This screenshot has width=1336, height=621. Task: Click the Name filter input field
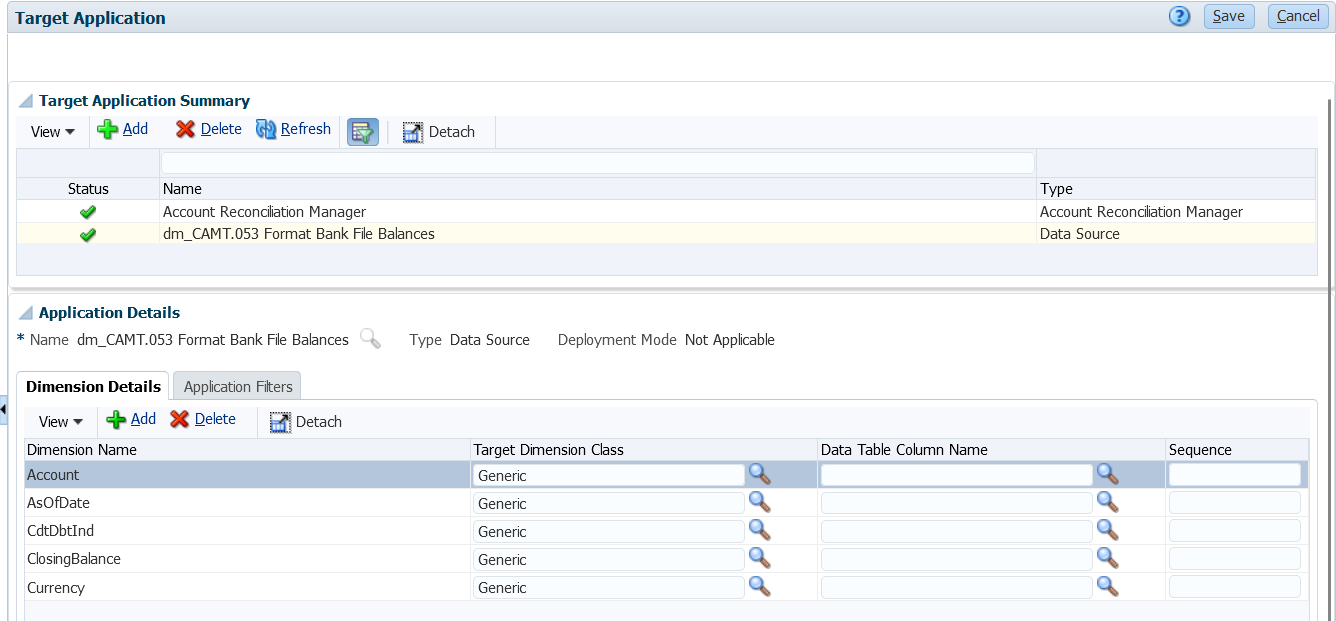597,162
